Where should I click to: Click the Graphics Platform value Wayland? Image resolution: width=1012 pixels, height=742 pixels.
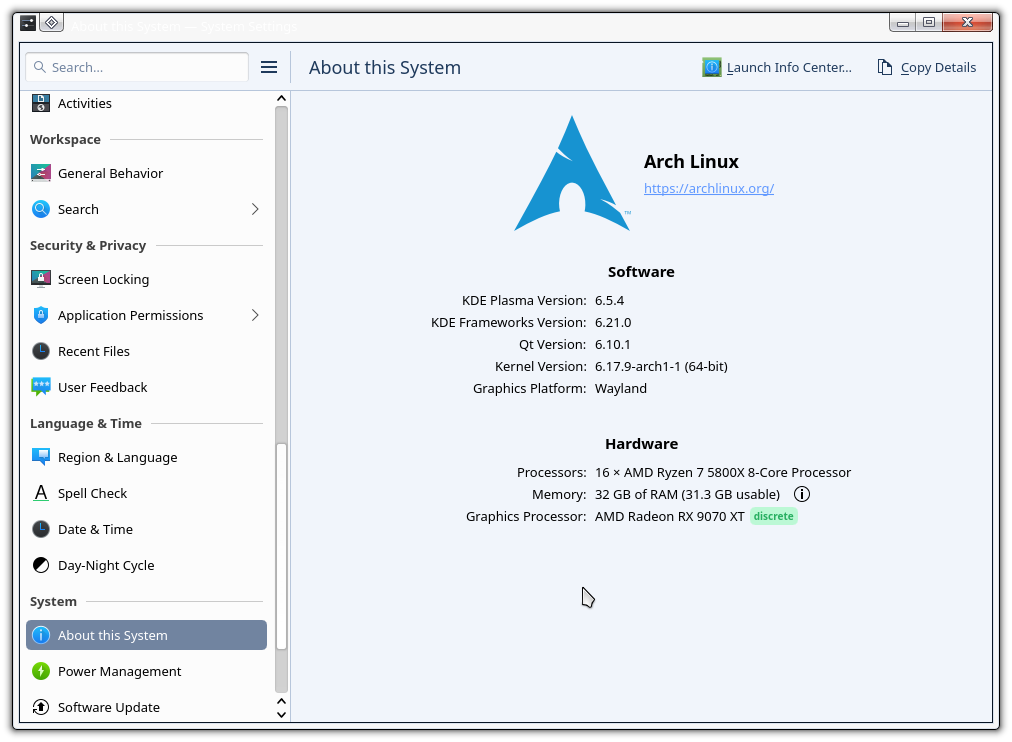(x=620, y=388)
